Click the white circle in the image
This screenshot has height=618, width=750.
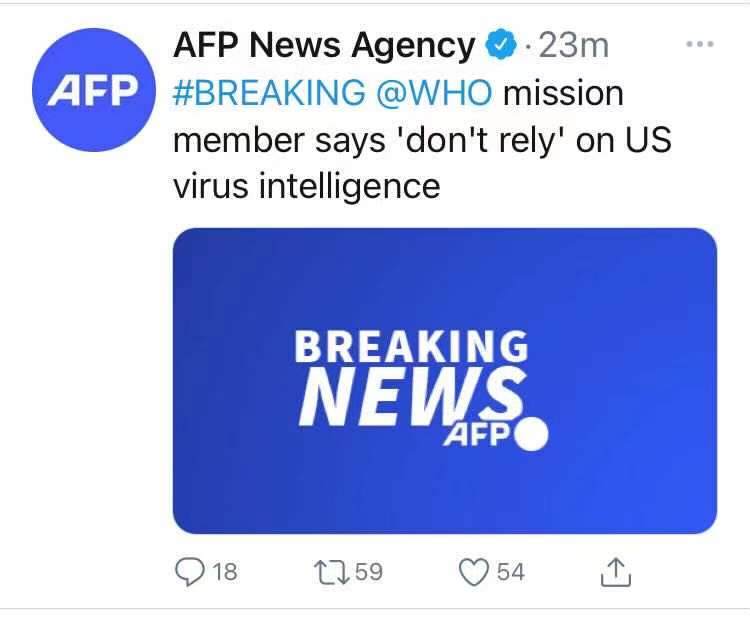(531, 436)
